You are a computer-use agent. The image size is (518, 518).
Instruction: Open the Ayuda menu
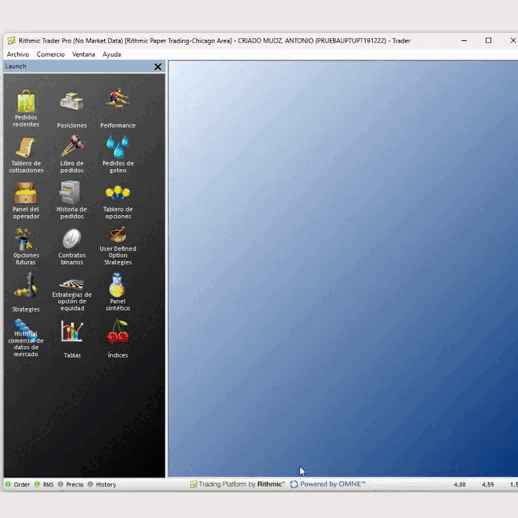tap(112, 54)
